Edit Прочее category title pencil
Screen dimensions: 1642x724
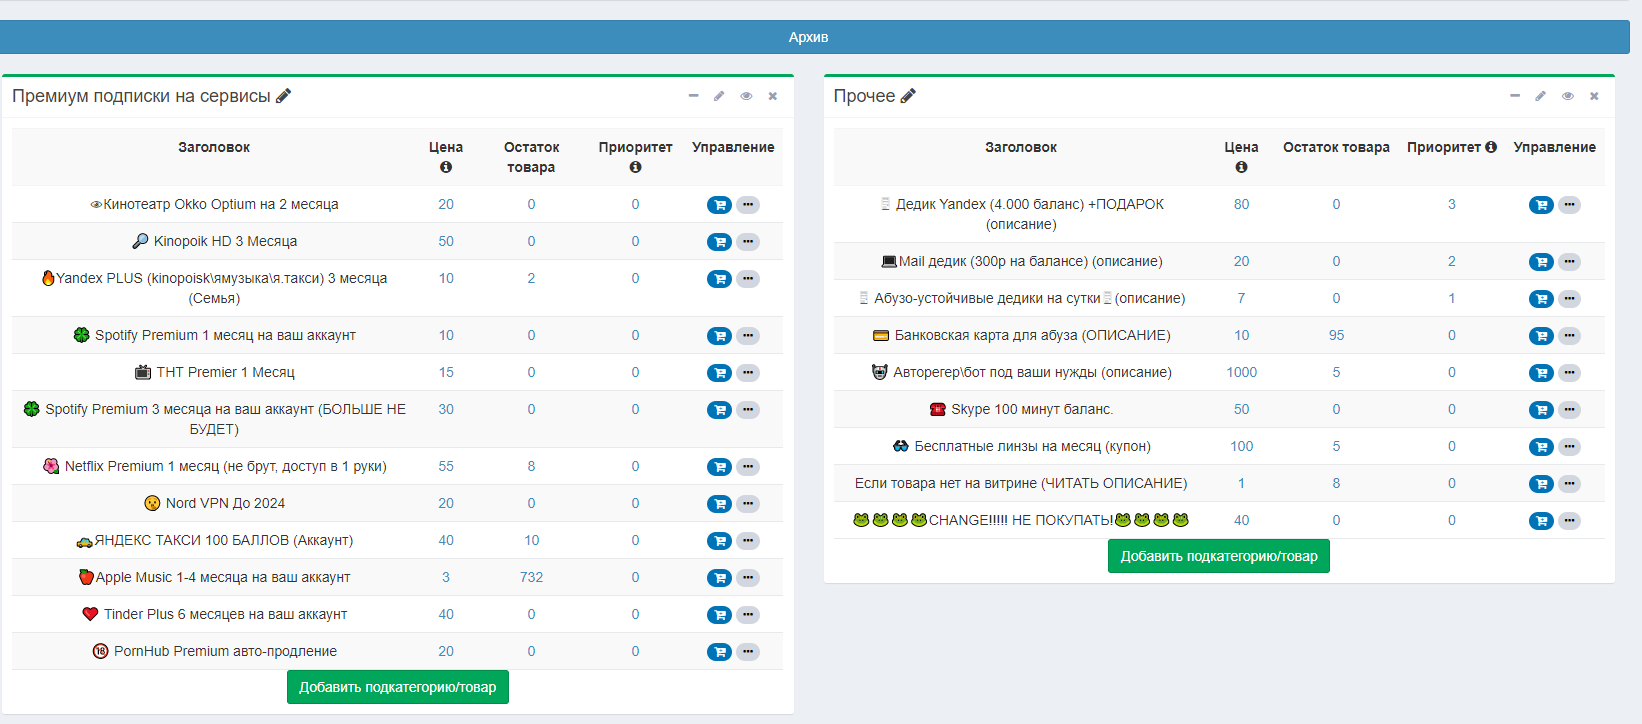(x=908, y=96)
